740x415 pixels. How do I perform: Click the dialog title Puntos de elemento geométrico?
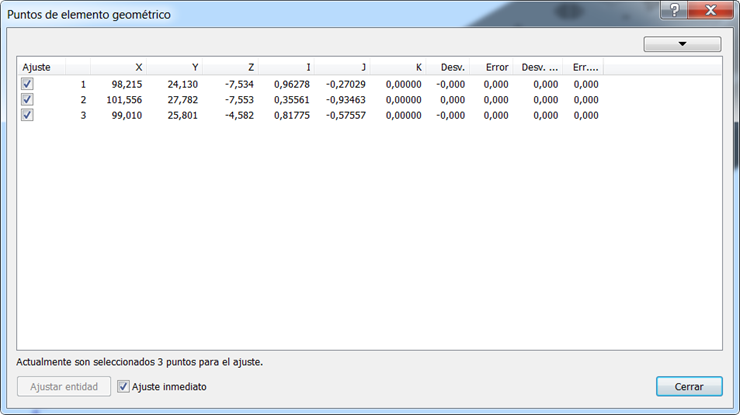(x=89, y=15)
